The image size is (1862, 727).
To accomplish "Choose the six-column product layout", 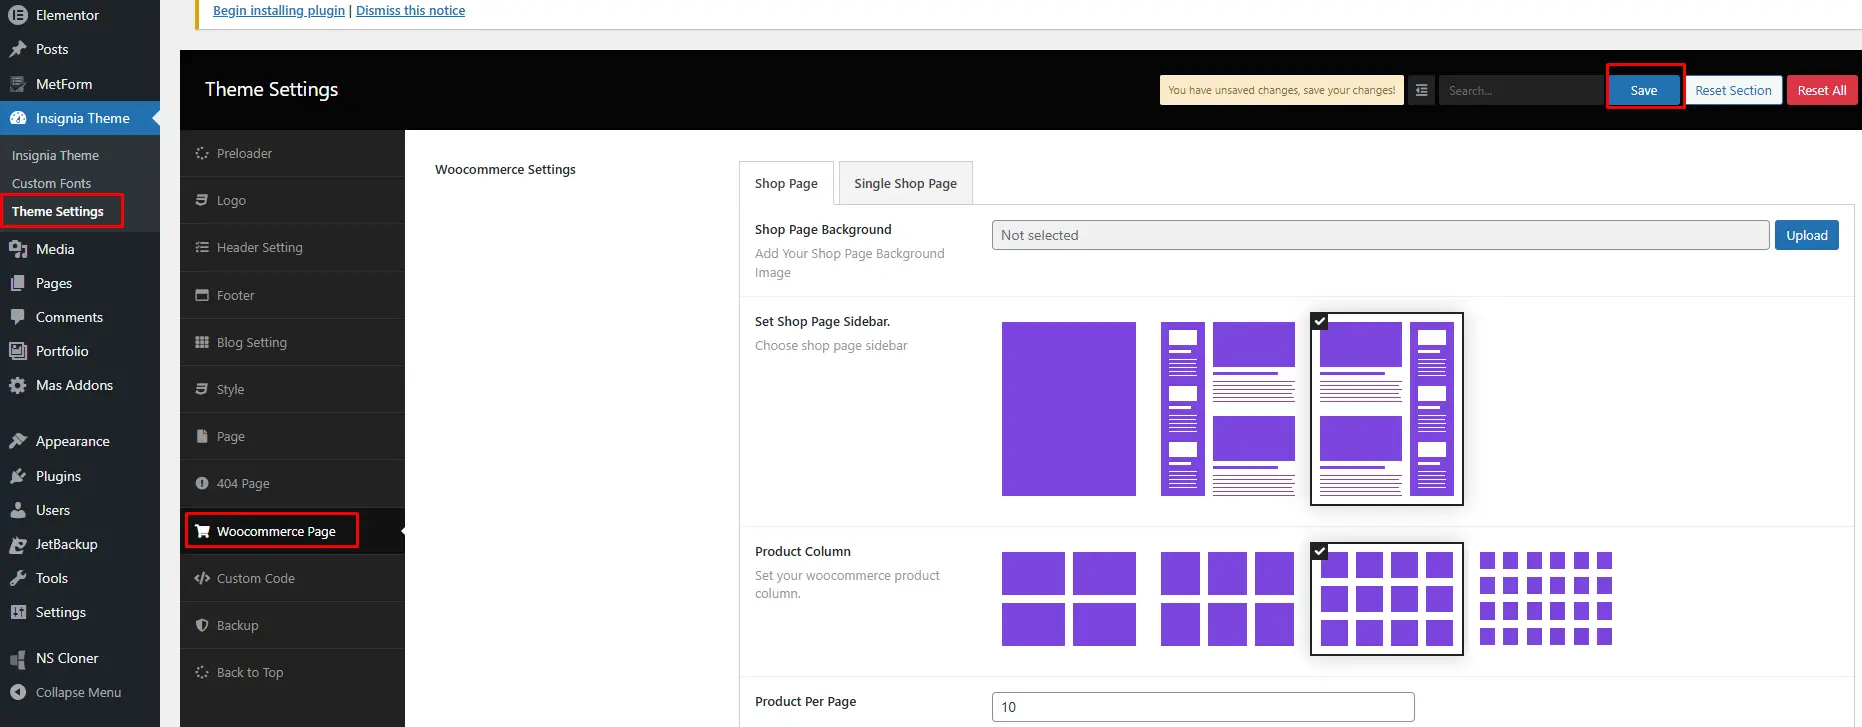I will coord(1546,599).
